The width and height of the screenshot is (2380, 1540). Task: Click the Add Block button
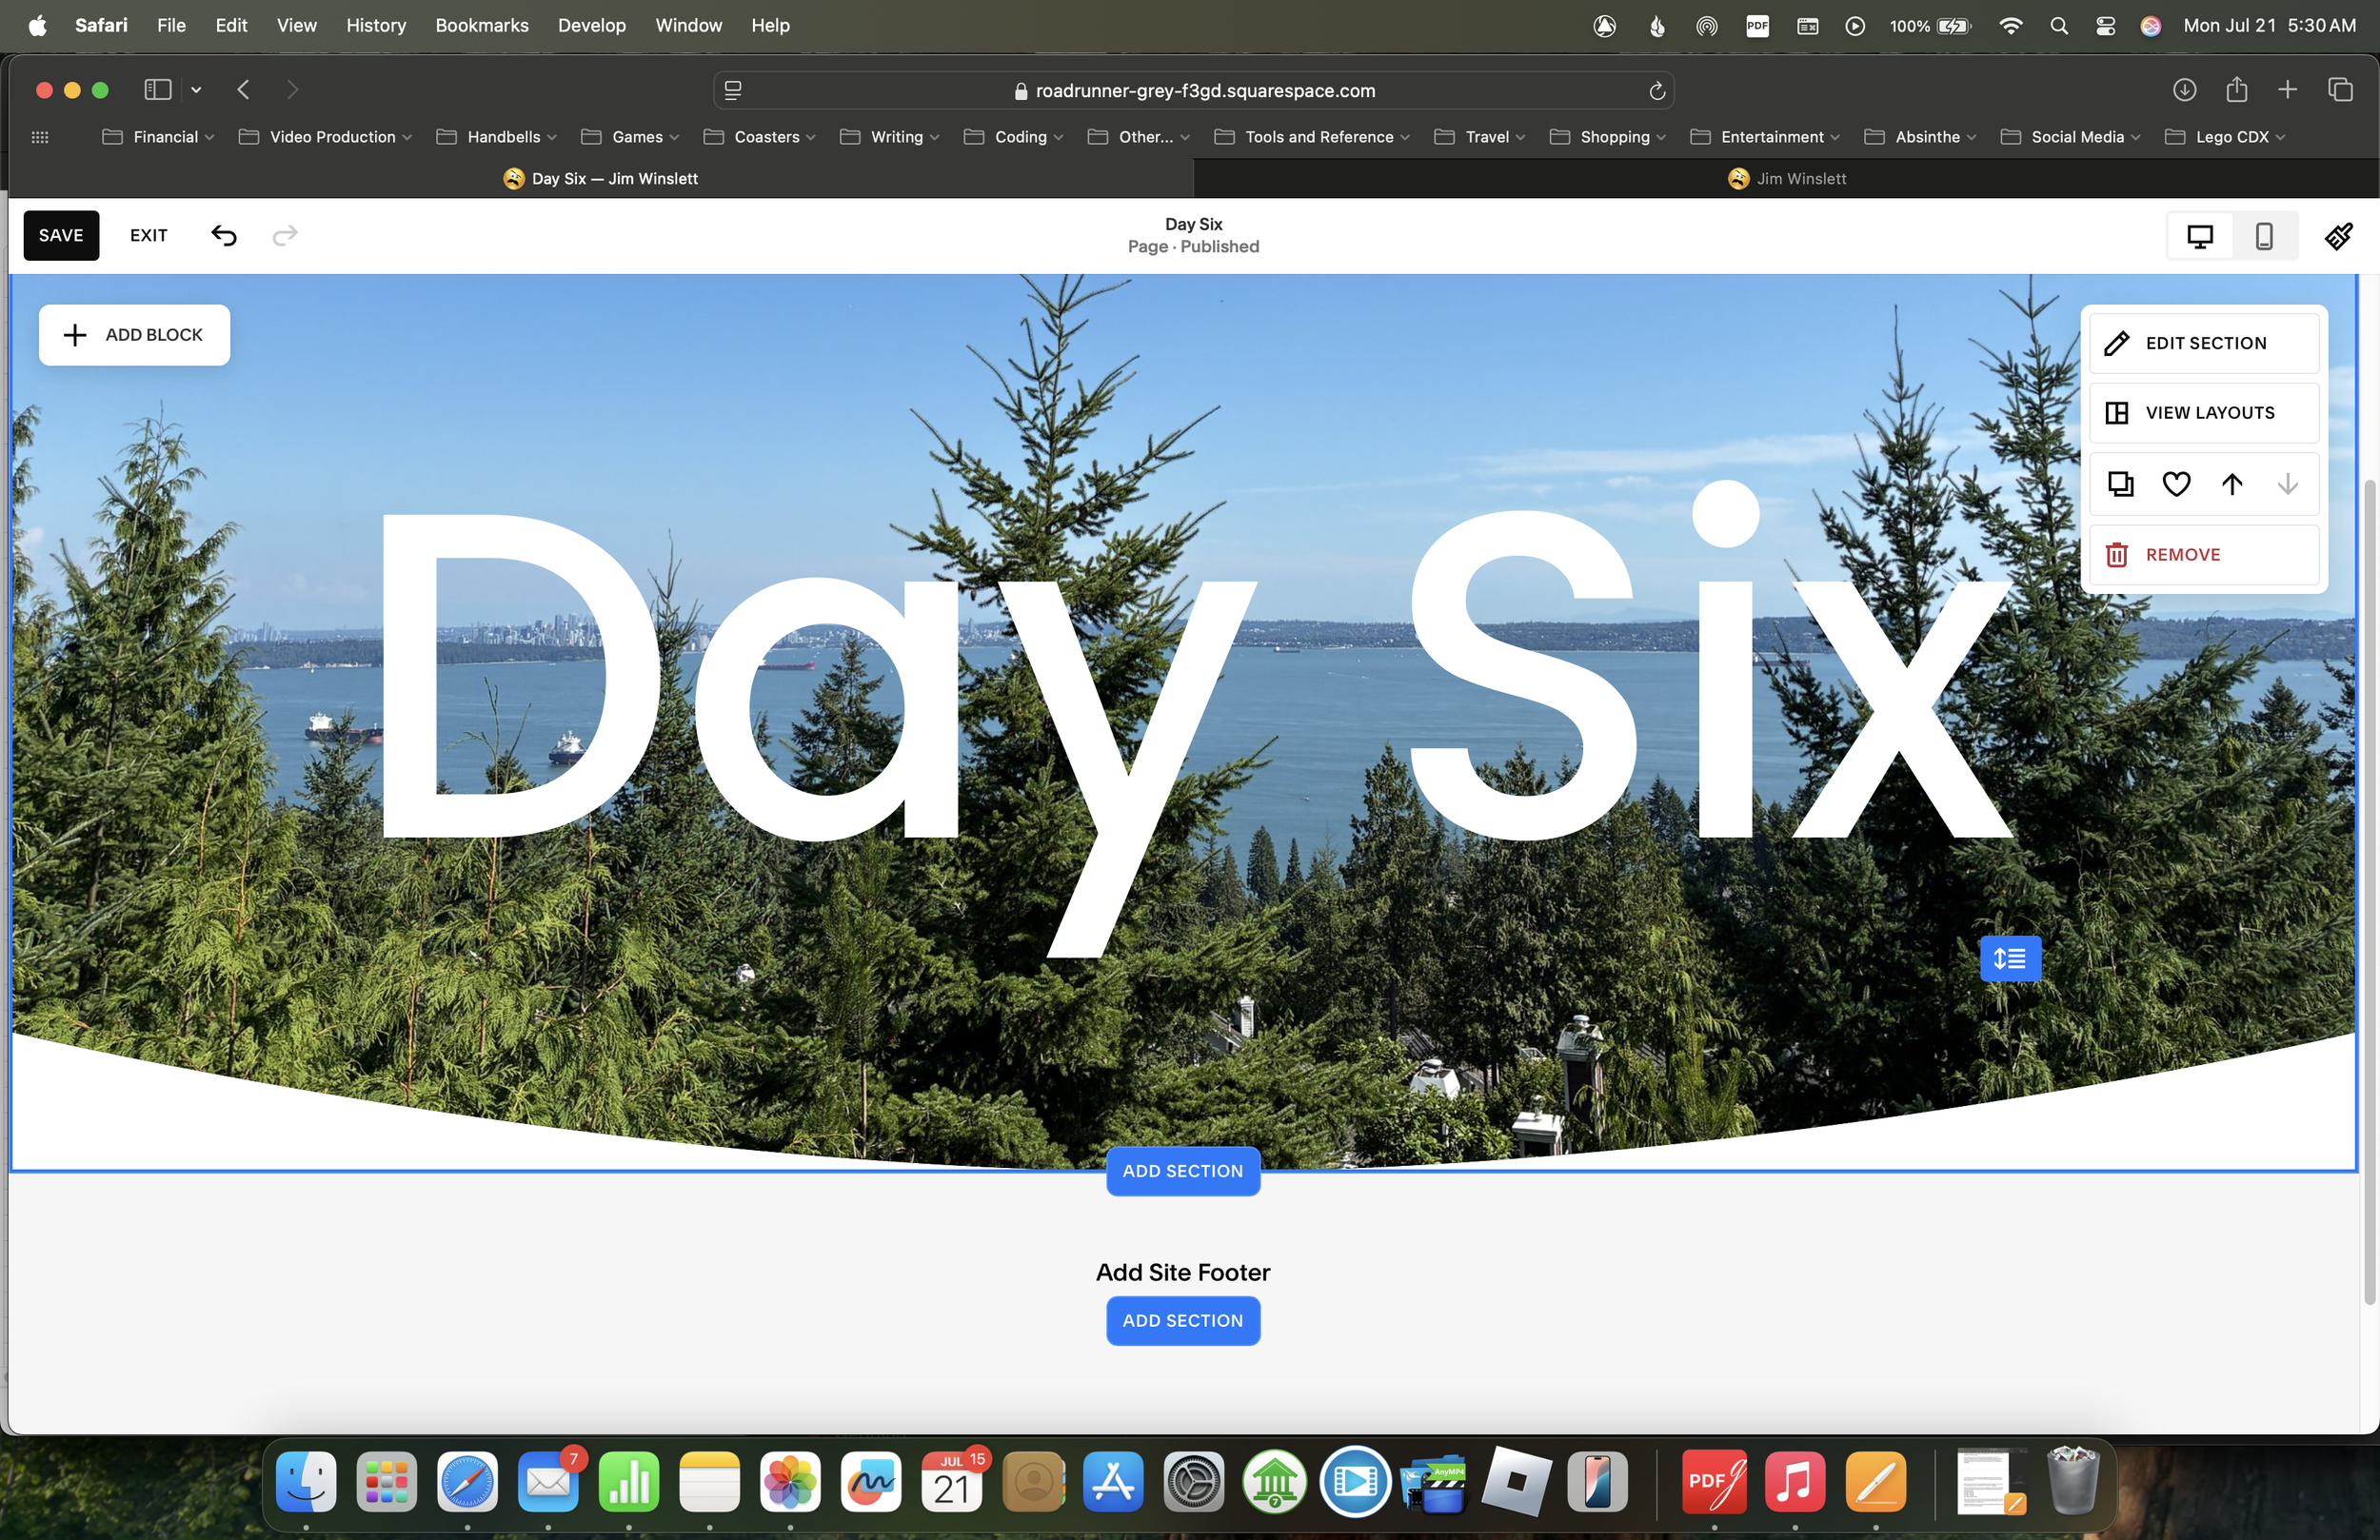click(x=134, y=335)
